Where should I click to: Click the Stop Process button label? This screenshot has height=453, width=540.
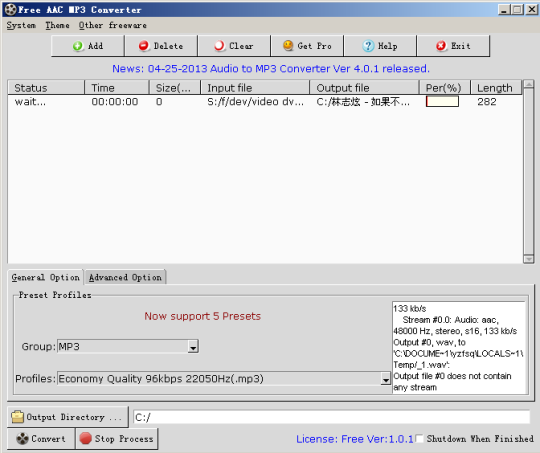(124, 439)
